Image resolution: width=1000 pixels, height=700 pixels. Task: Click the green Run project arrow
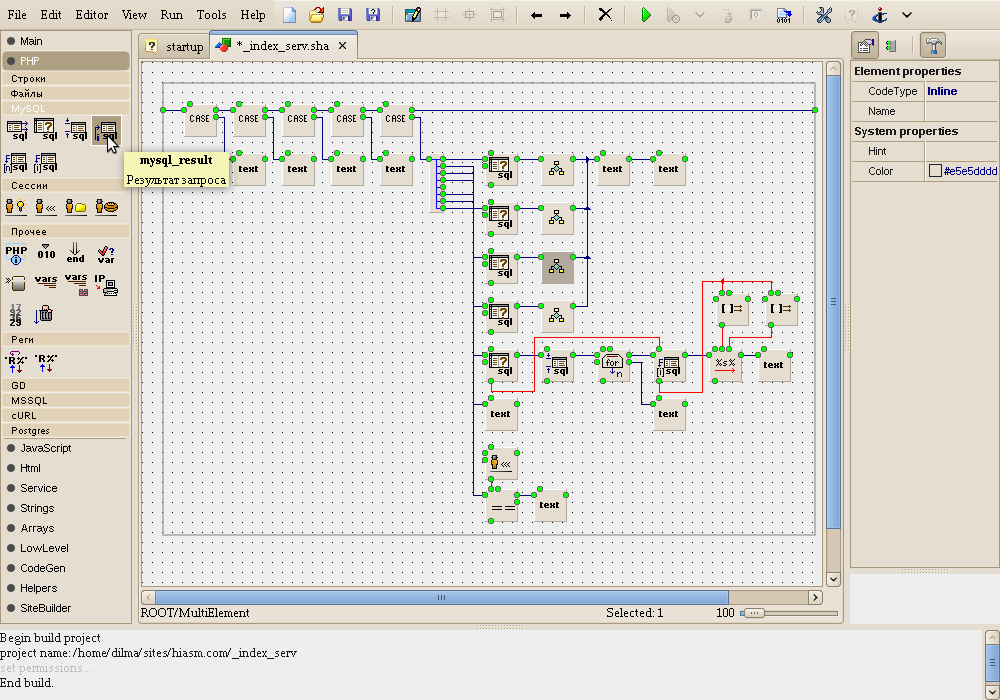646,15
